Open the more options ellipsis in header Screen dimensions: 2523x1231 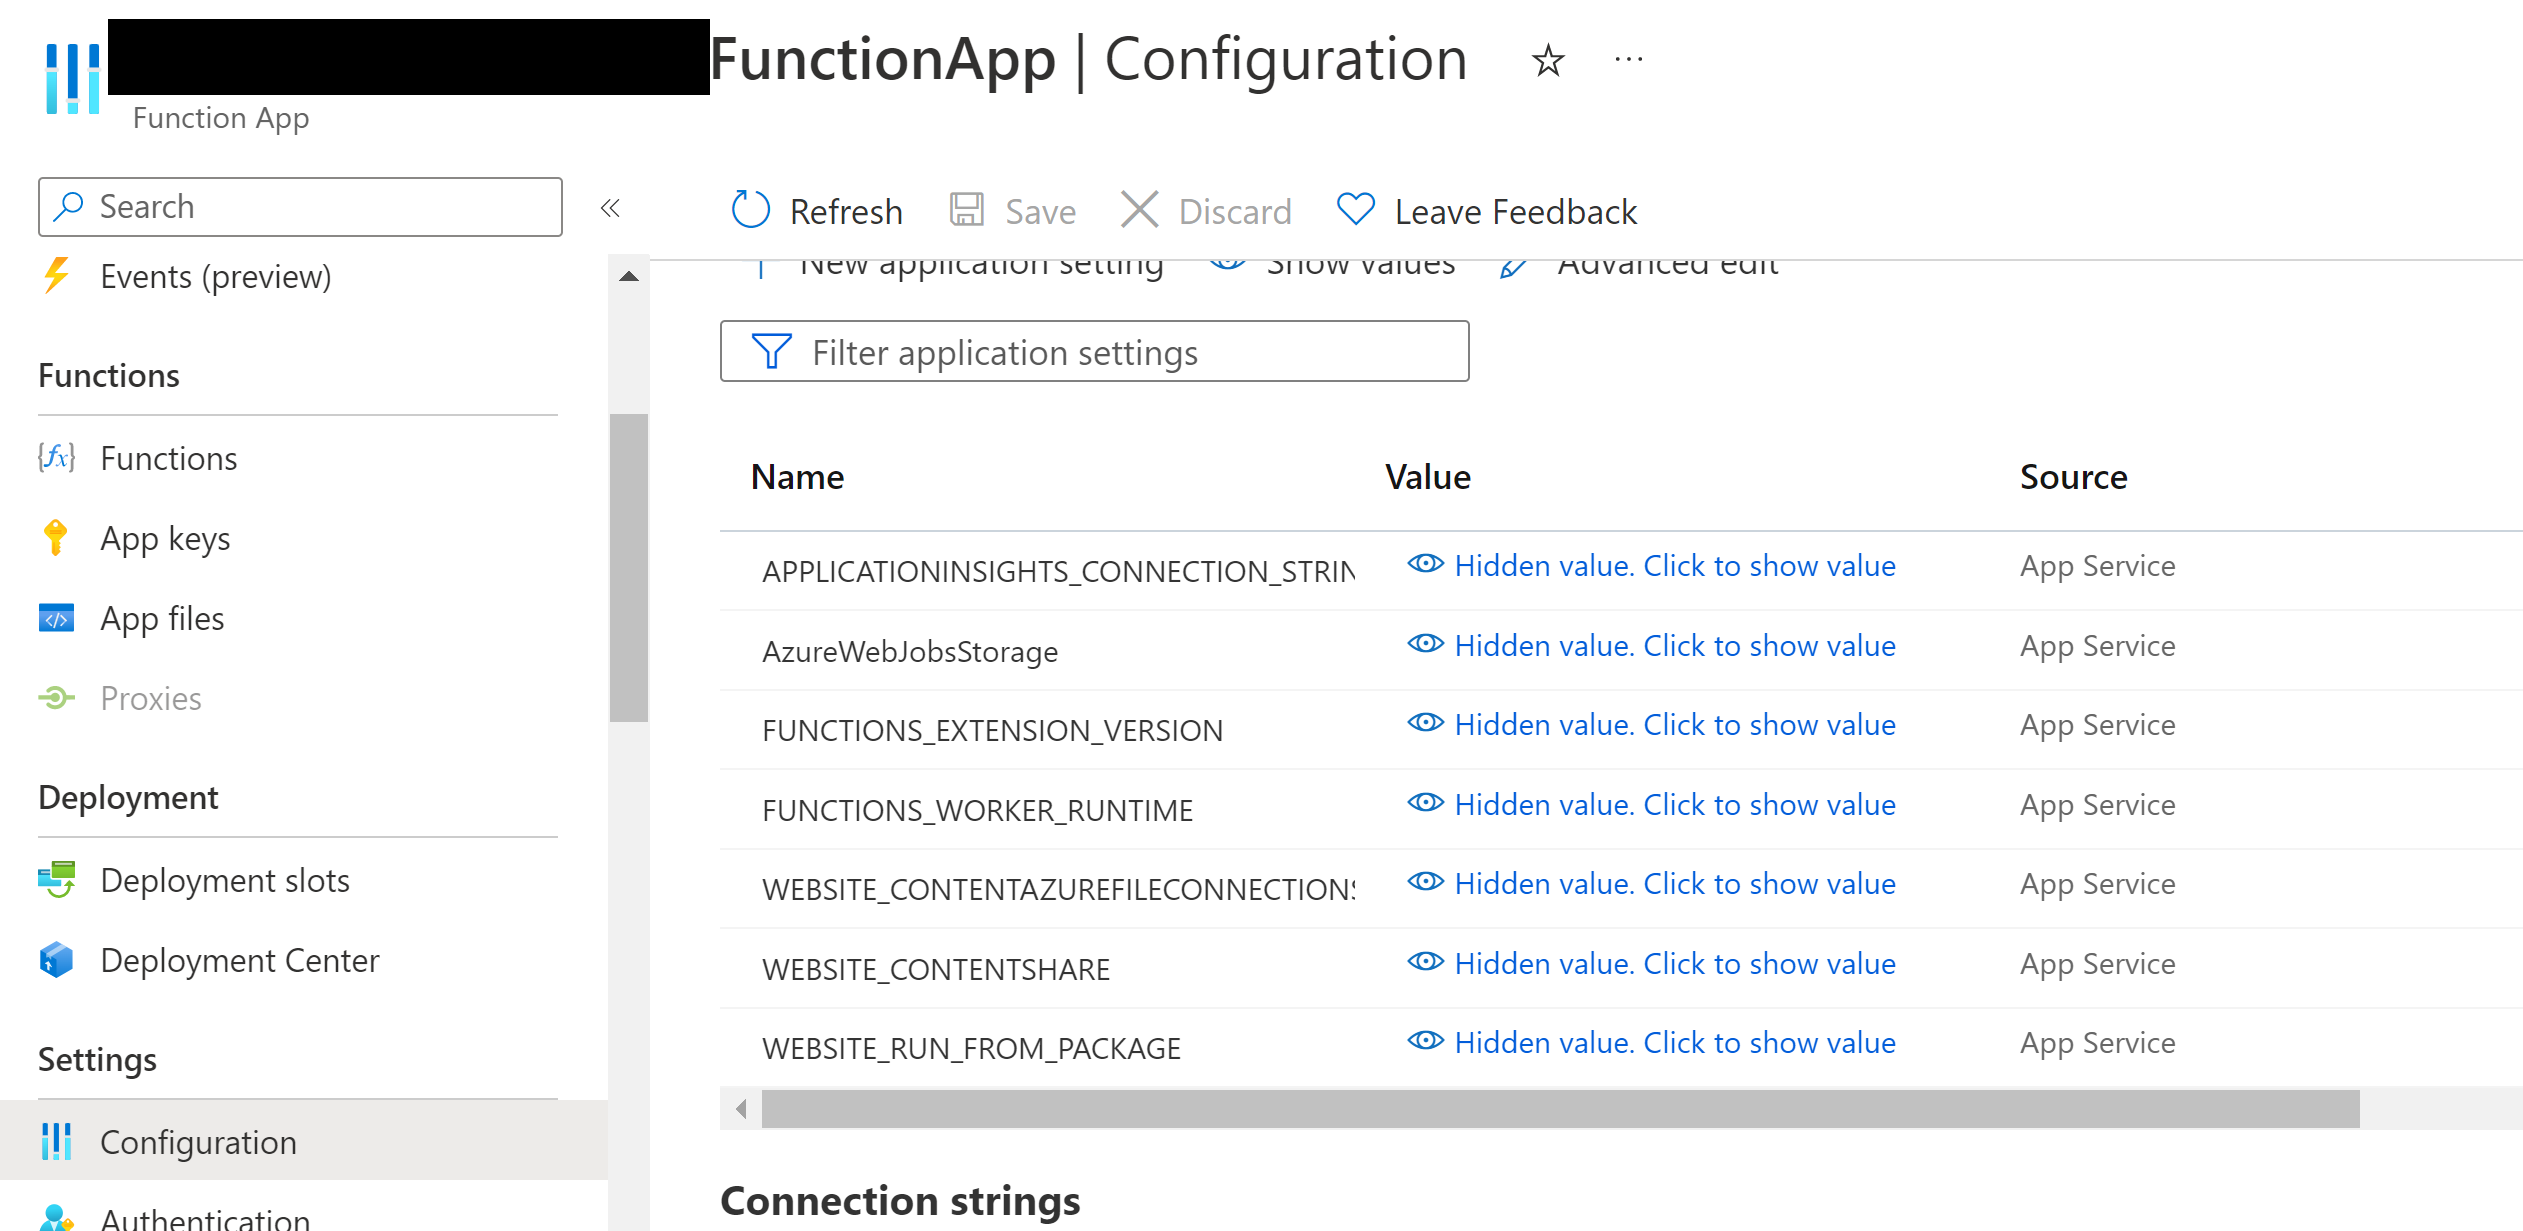tap(1628, 61)
